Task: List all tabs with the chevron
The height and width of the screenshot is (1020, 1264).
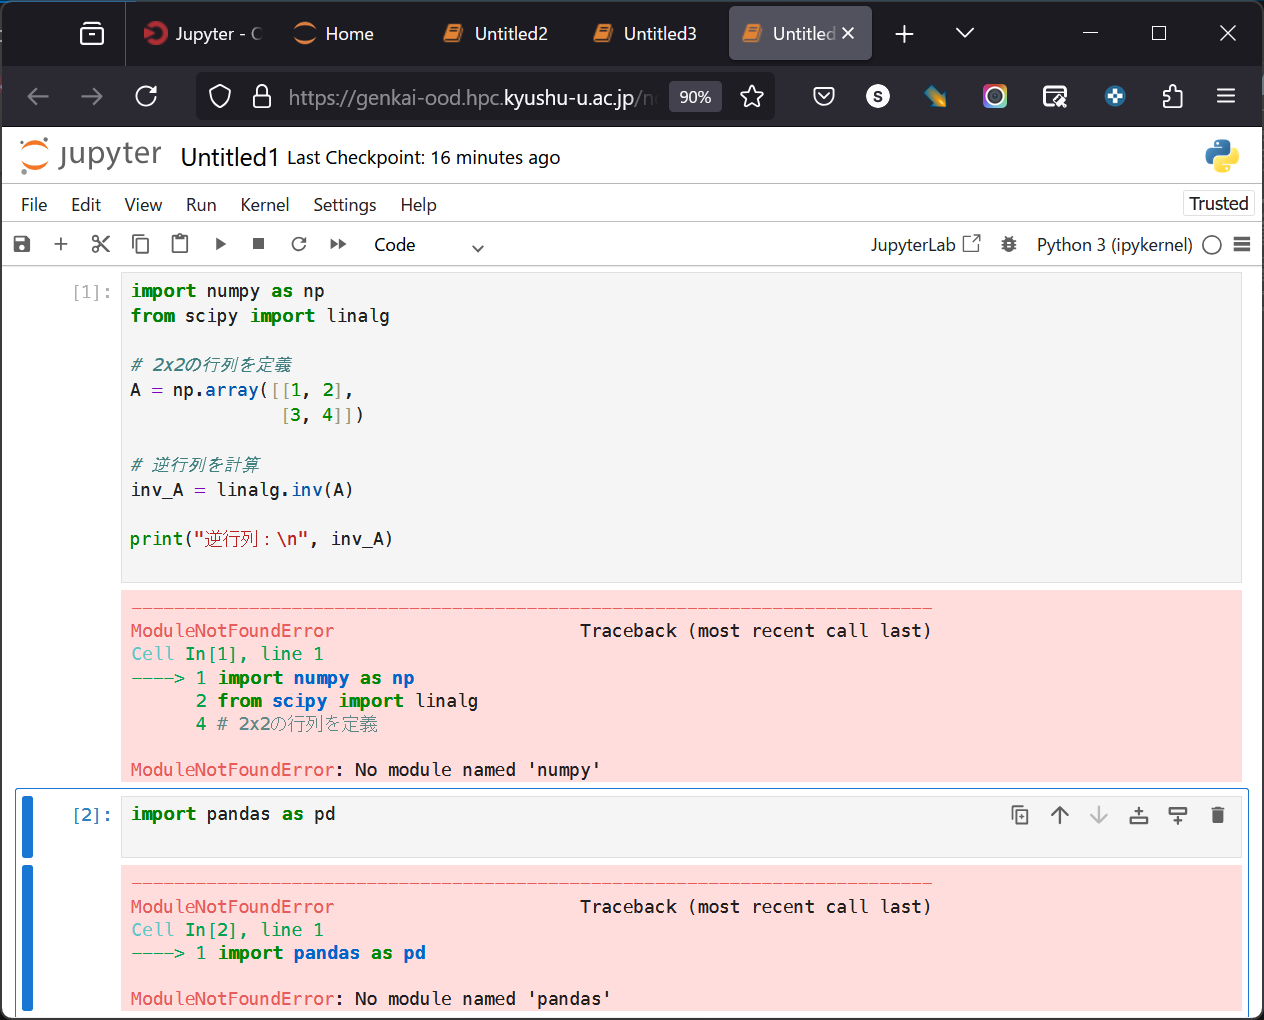Action: (965, 33)
